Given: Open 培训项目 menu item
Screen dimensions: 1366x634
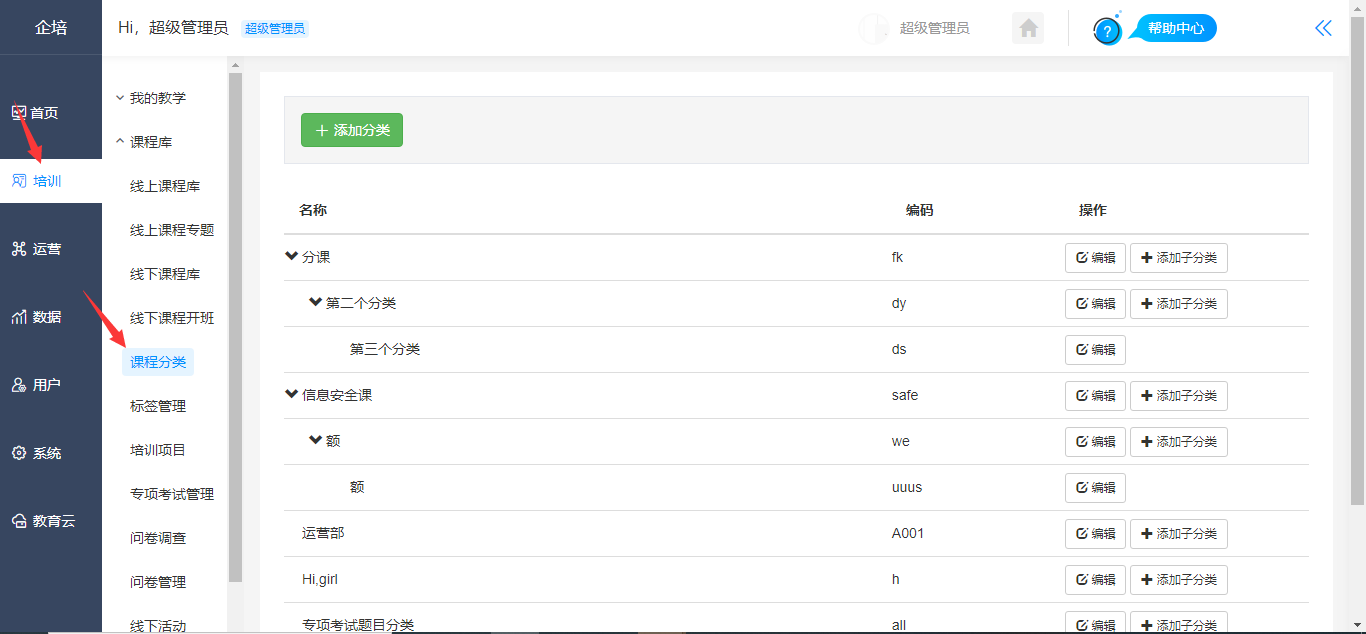Looking at the screenshot, I should (158, 450).
